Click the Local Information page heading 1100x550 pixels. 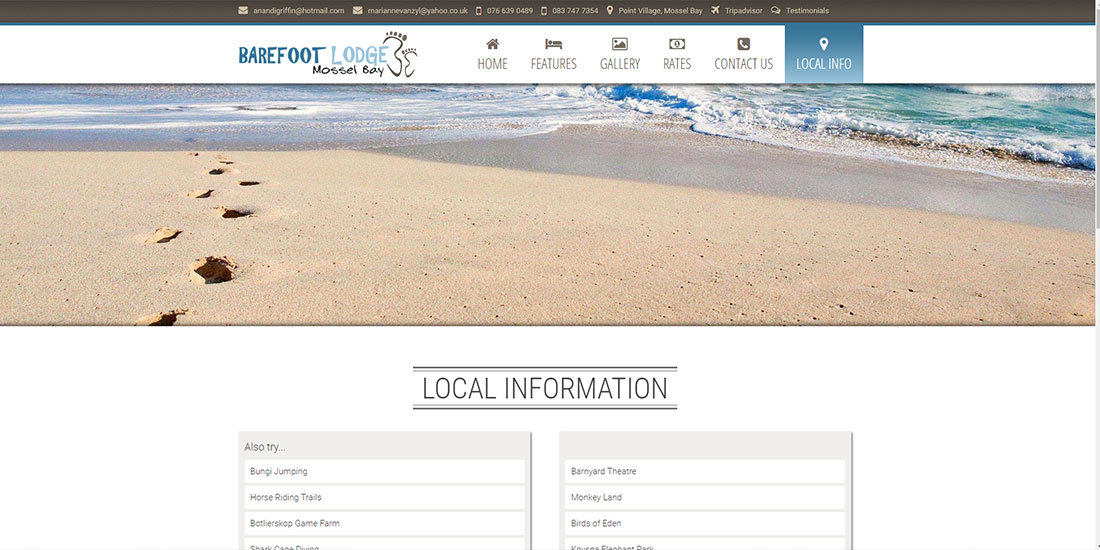point(544,389)
